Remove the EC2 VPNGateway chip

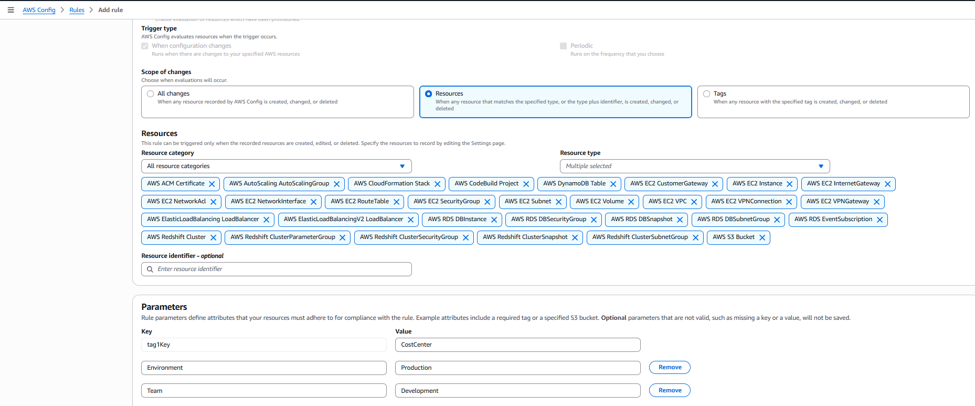tap(877, 202)
